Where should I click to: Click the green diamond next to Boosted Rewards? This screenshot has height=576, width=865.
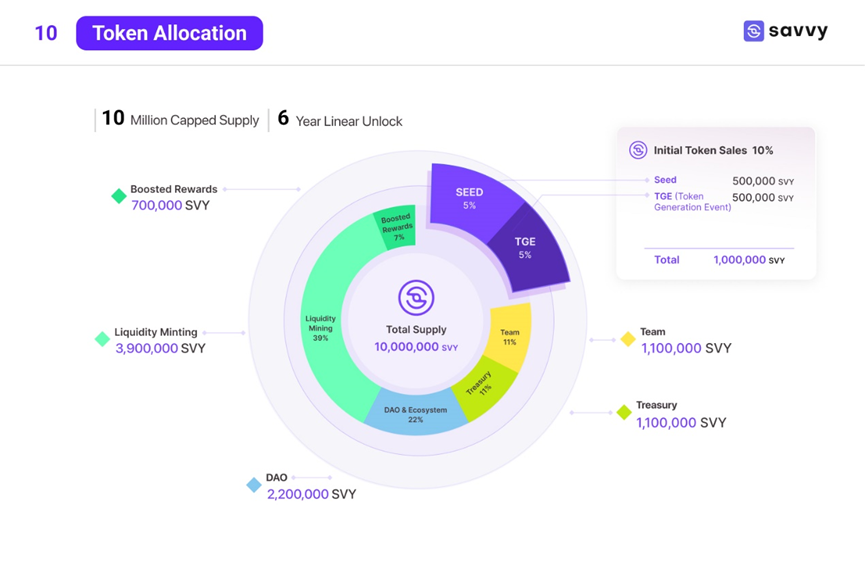(x=119, y=196)
